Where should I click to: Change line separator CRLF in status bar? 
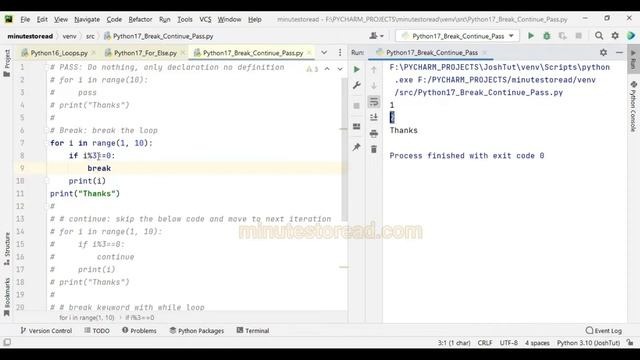point(484,343)
